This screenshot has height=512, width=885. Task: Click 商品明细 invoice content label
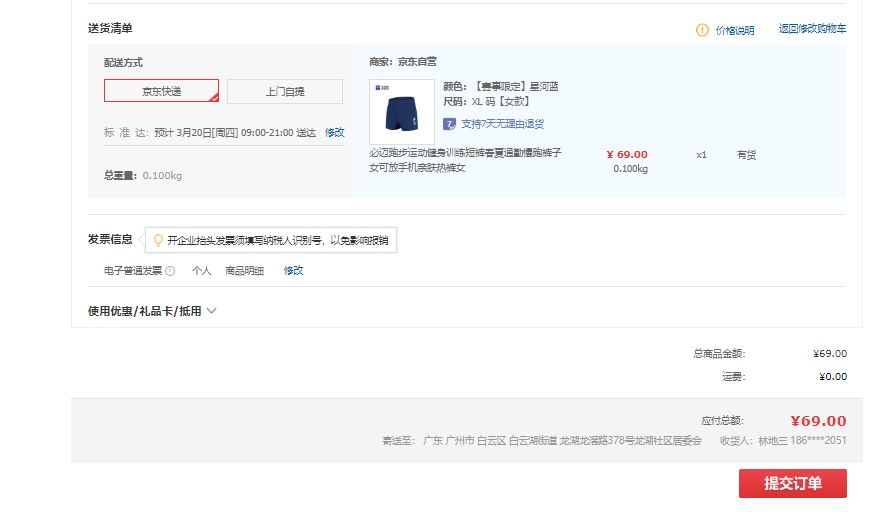coord(245,271)
